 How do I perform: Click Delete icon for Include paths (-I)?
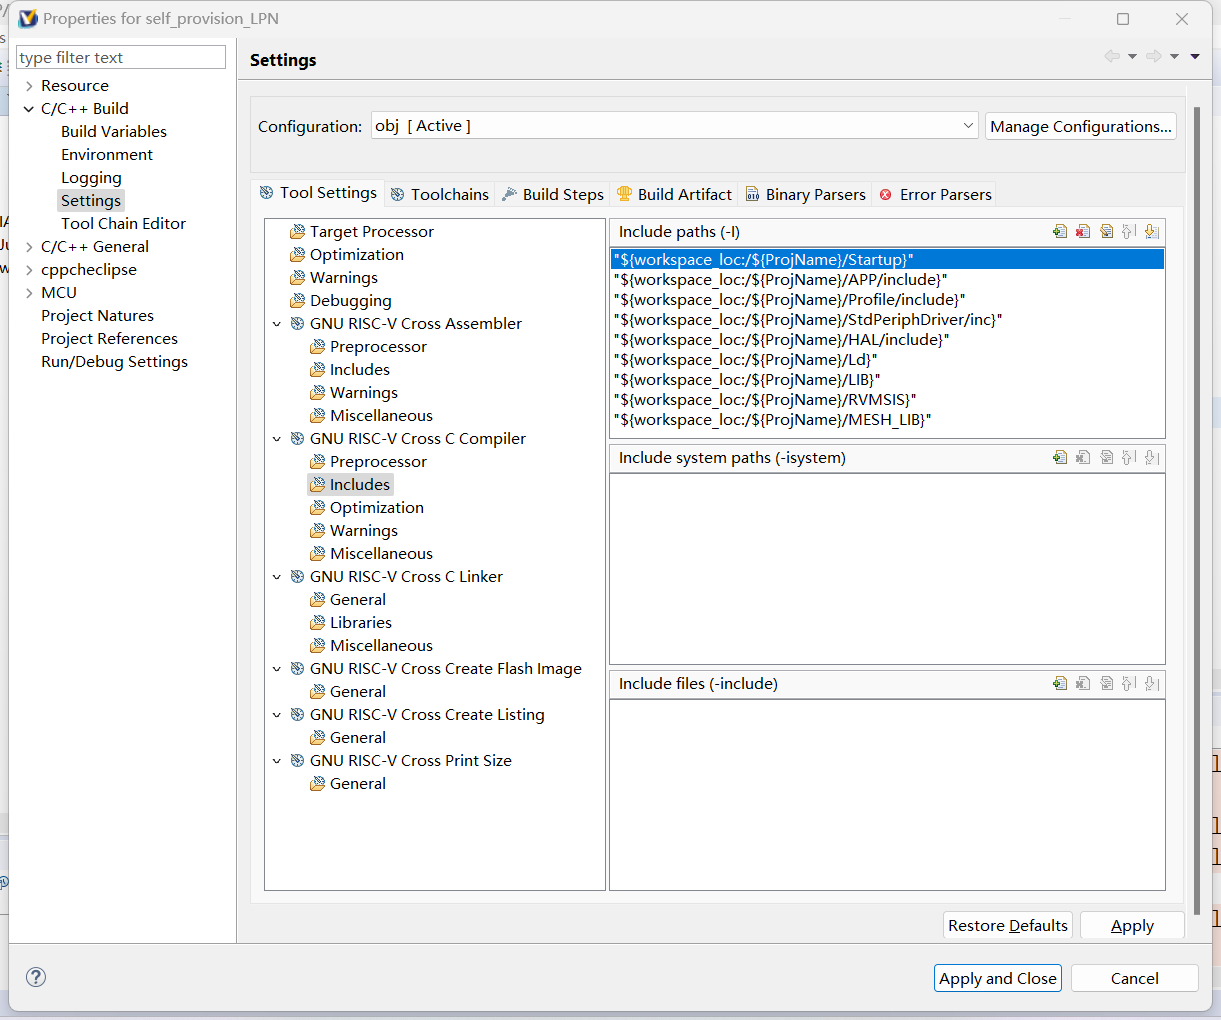point(1083,232)
